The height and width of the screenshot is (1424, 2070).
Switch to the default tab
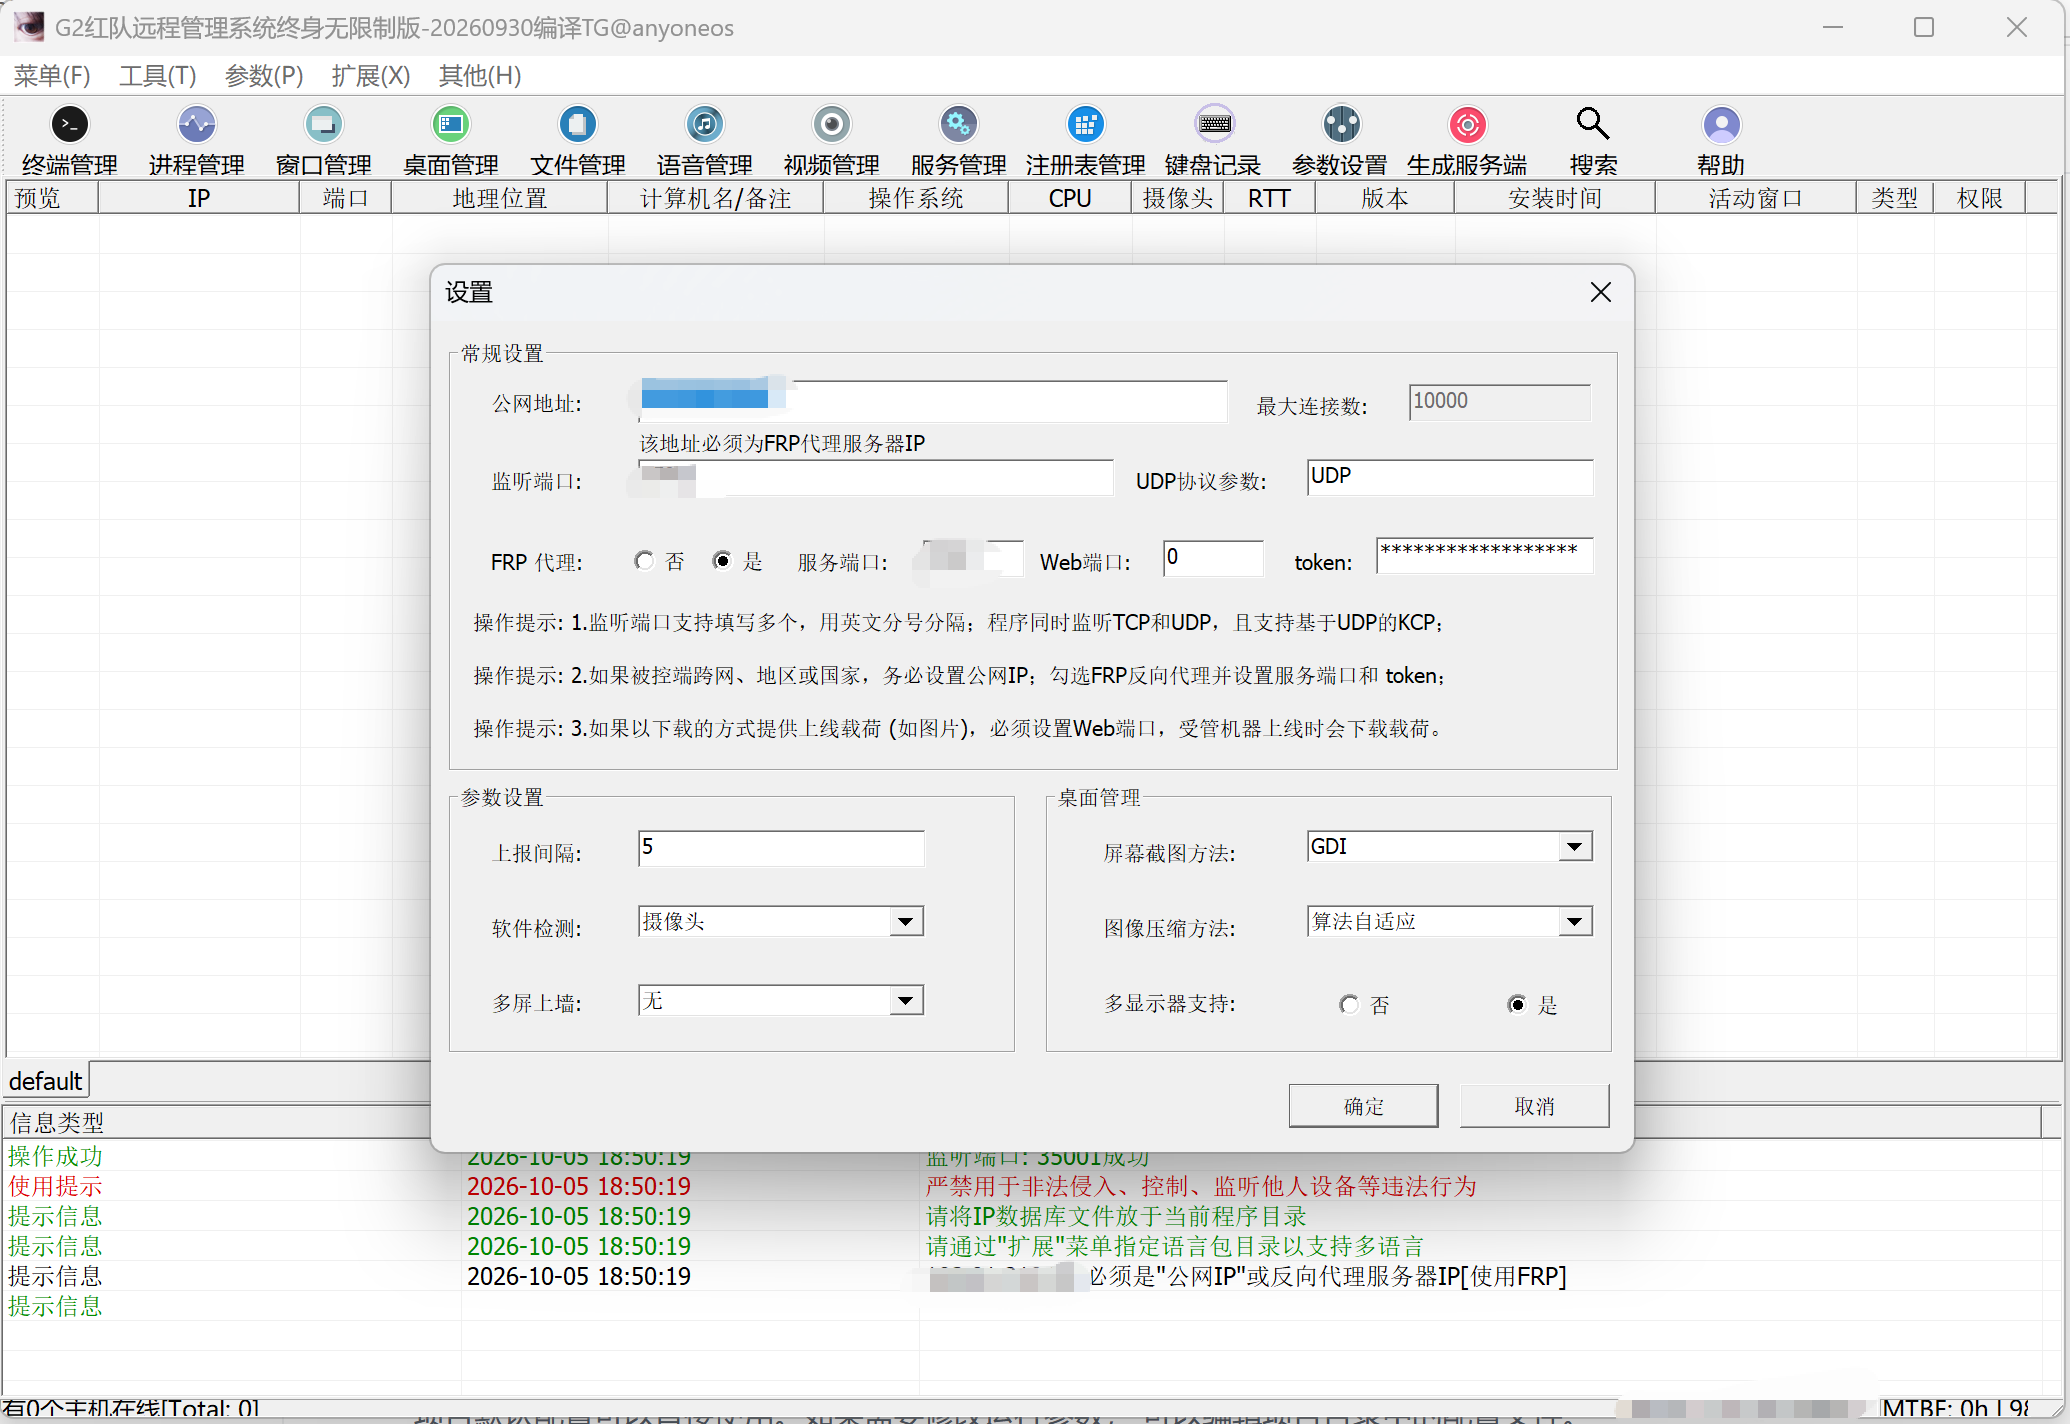click(x=46, y=1081)
